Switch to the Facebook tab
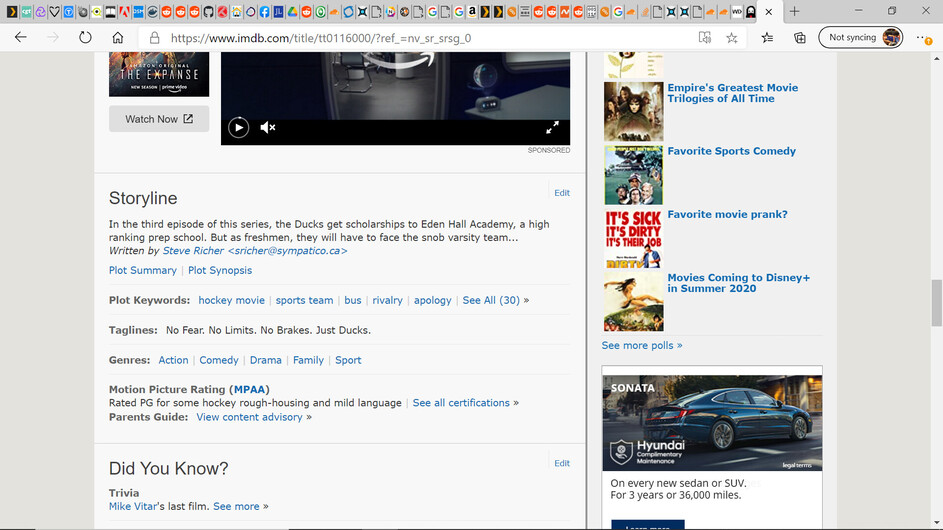Screen dimensions: 943x530 (264, 11)
